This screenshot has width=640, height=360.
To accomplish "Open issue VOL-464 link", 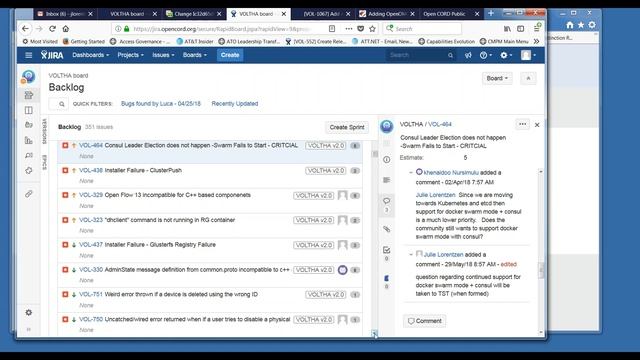I will point(91,145).
